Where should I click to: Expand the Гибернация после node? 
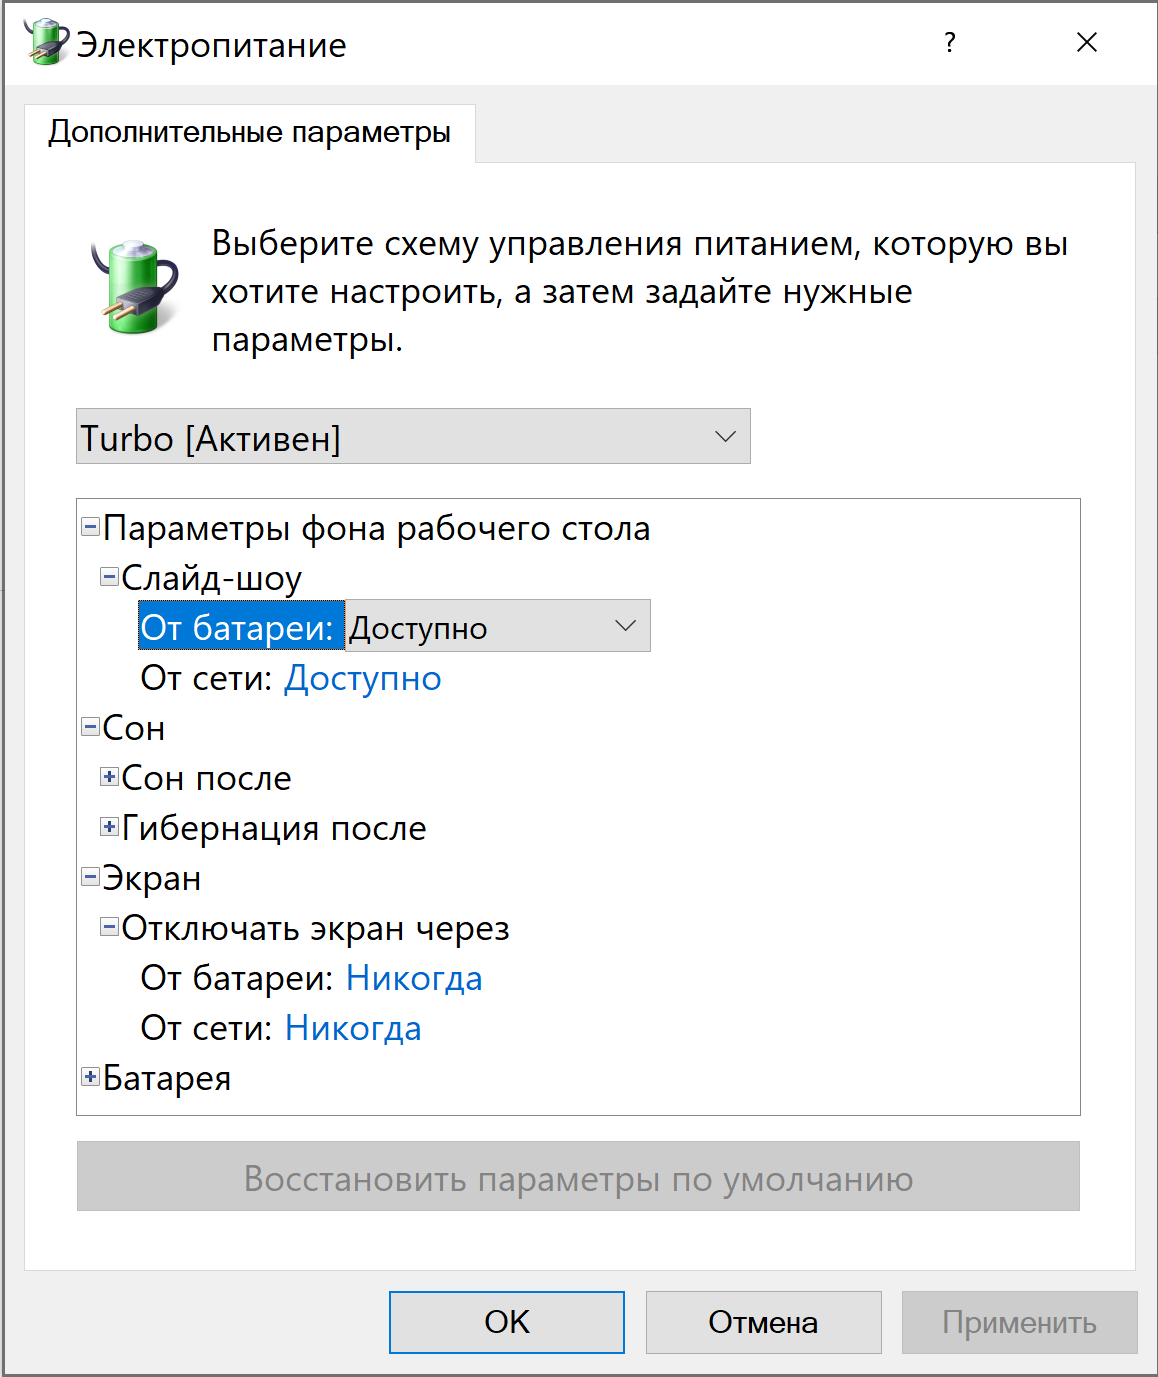[x=110, y=826]
